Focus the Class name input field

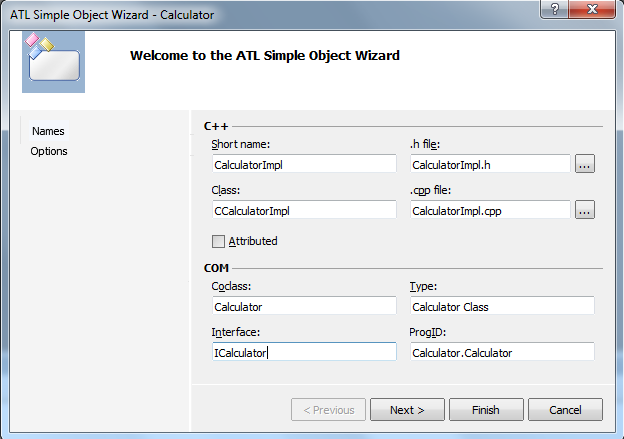[303, 211]
